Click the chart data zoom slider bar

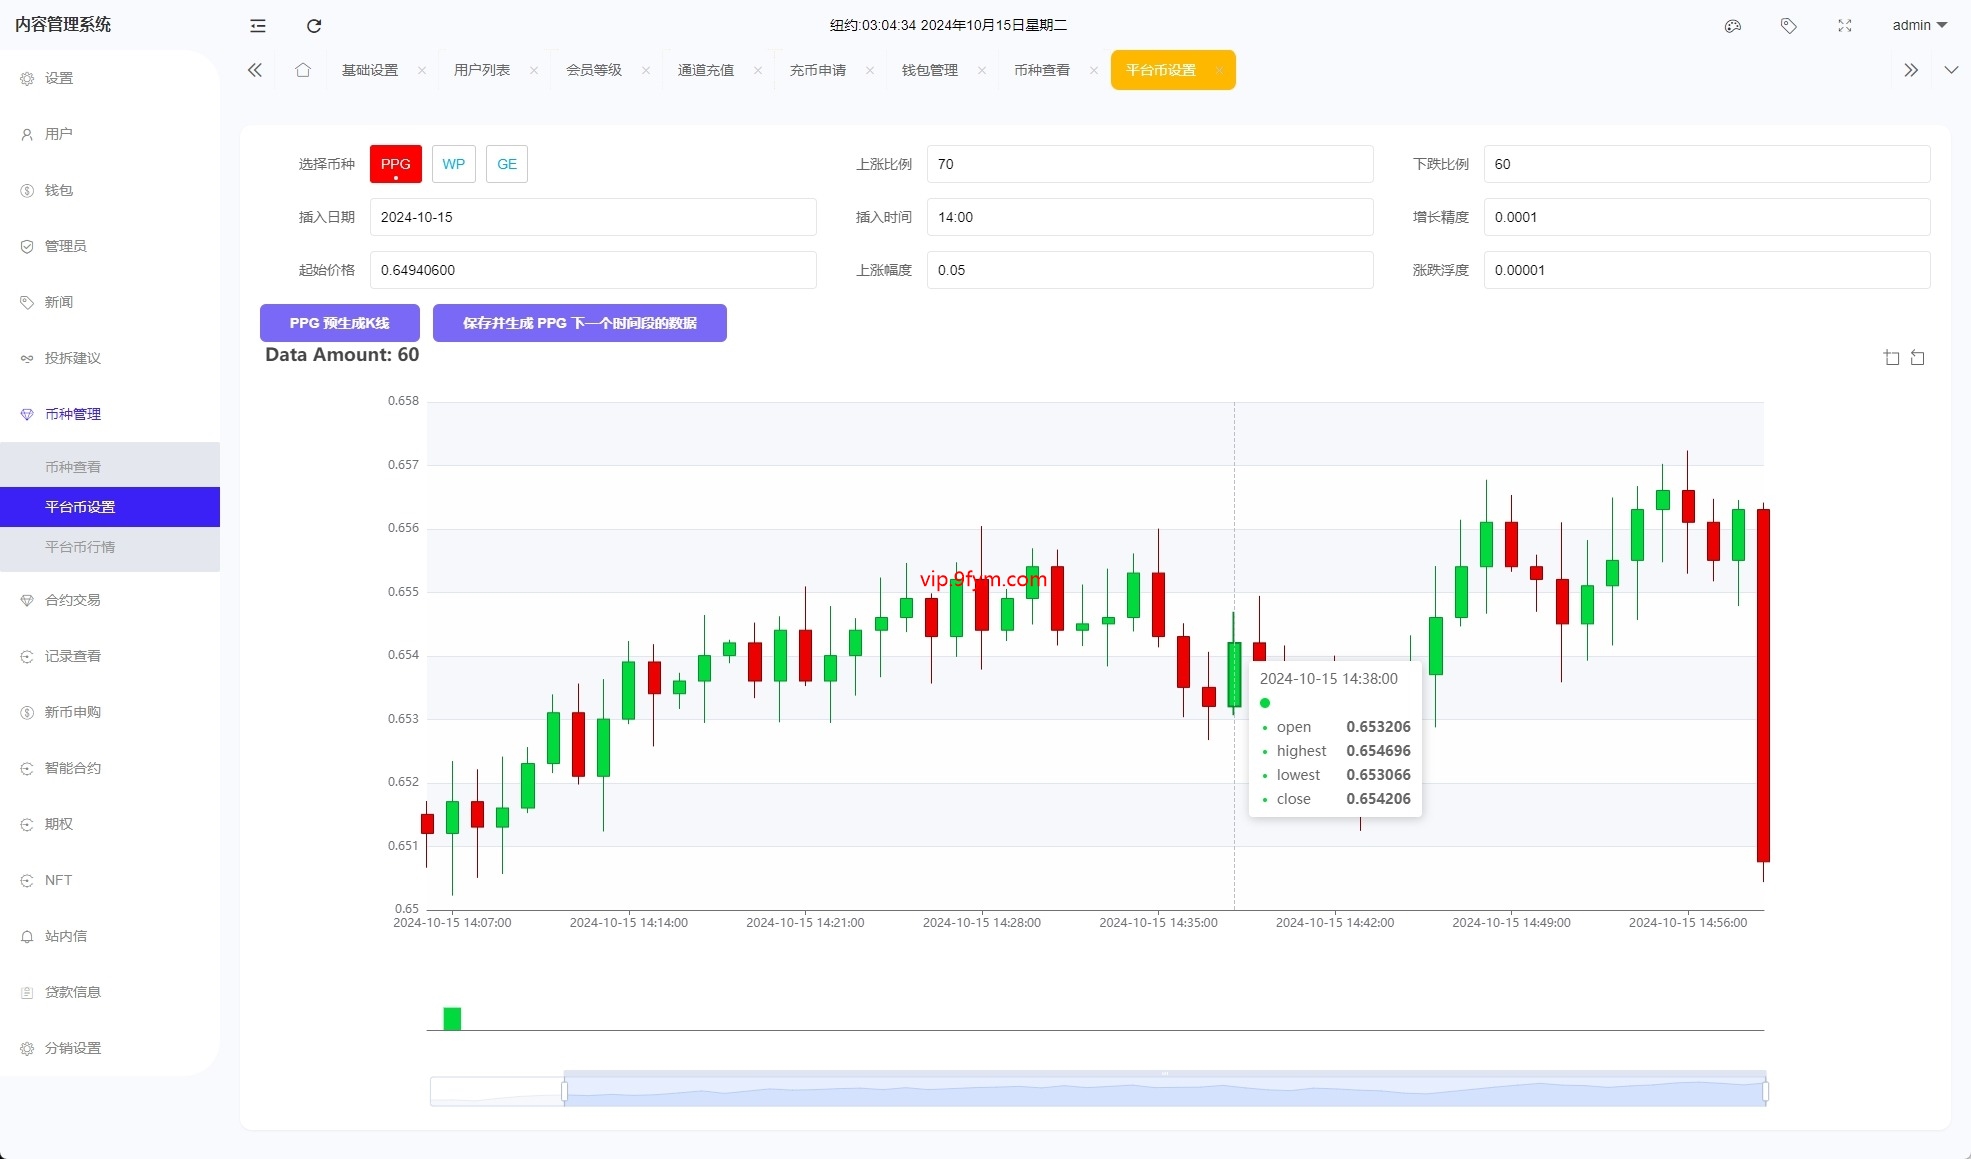[1164, 1091]
